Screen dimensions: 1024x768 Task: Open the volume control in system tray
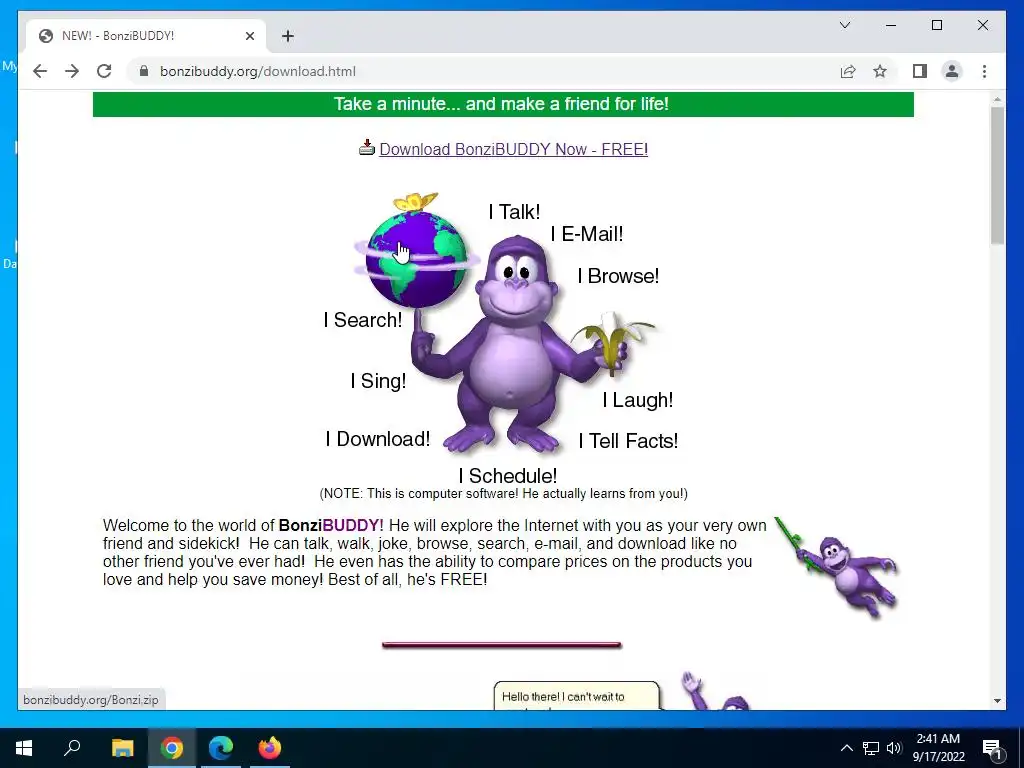894,748
